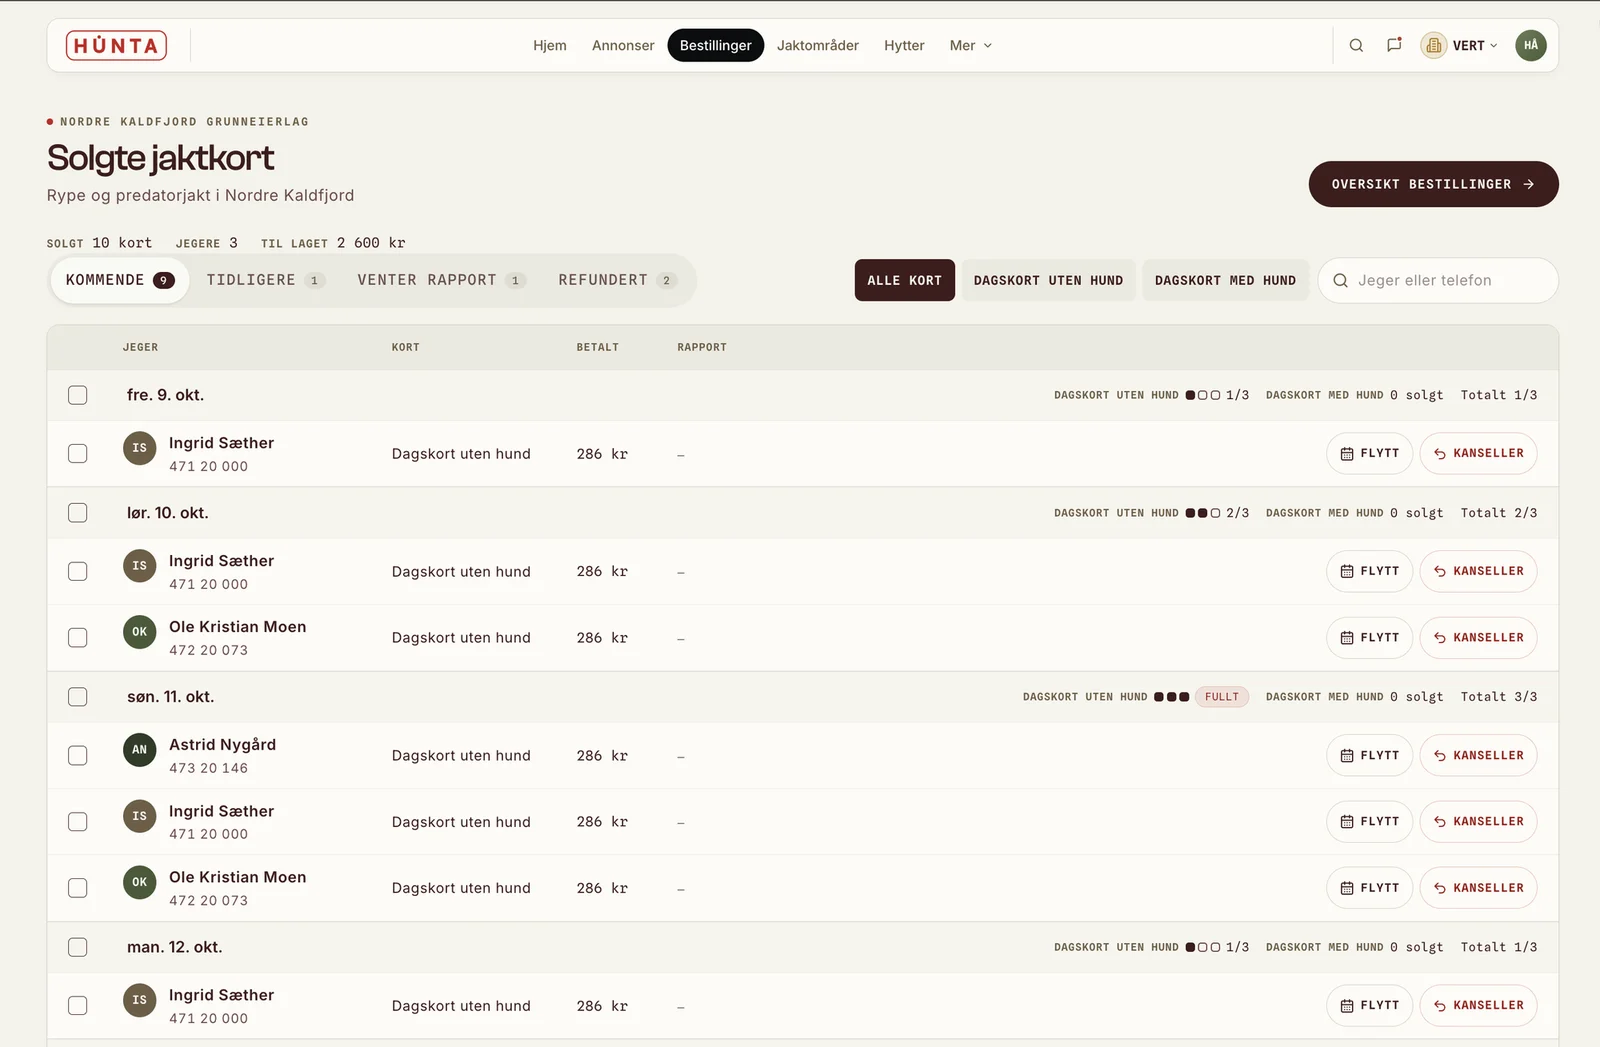Open the VERT role switcher dropdown
The height and width of the screenshot is (1047, 1600).
click(1460, 45)
